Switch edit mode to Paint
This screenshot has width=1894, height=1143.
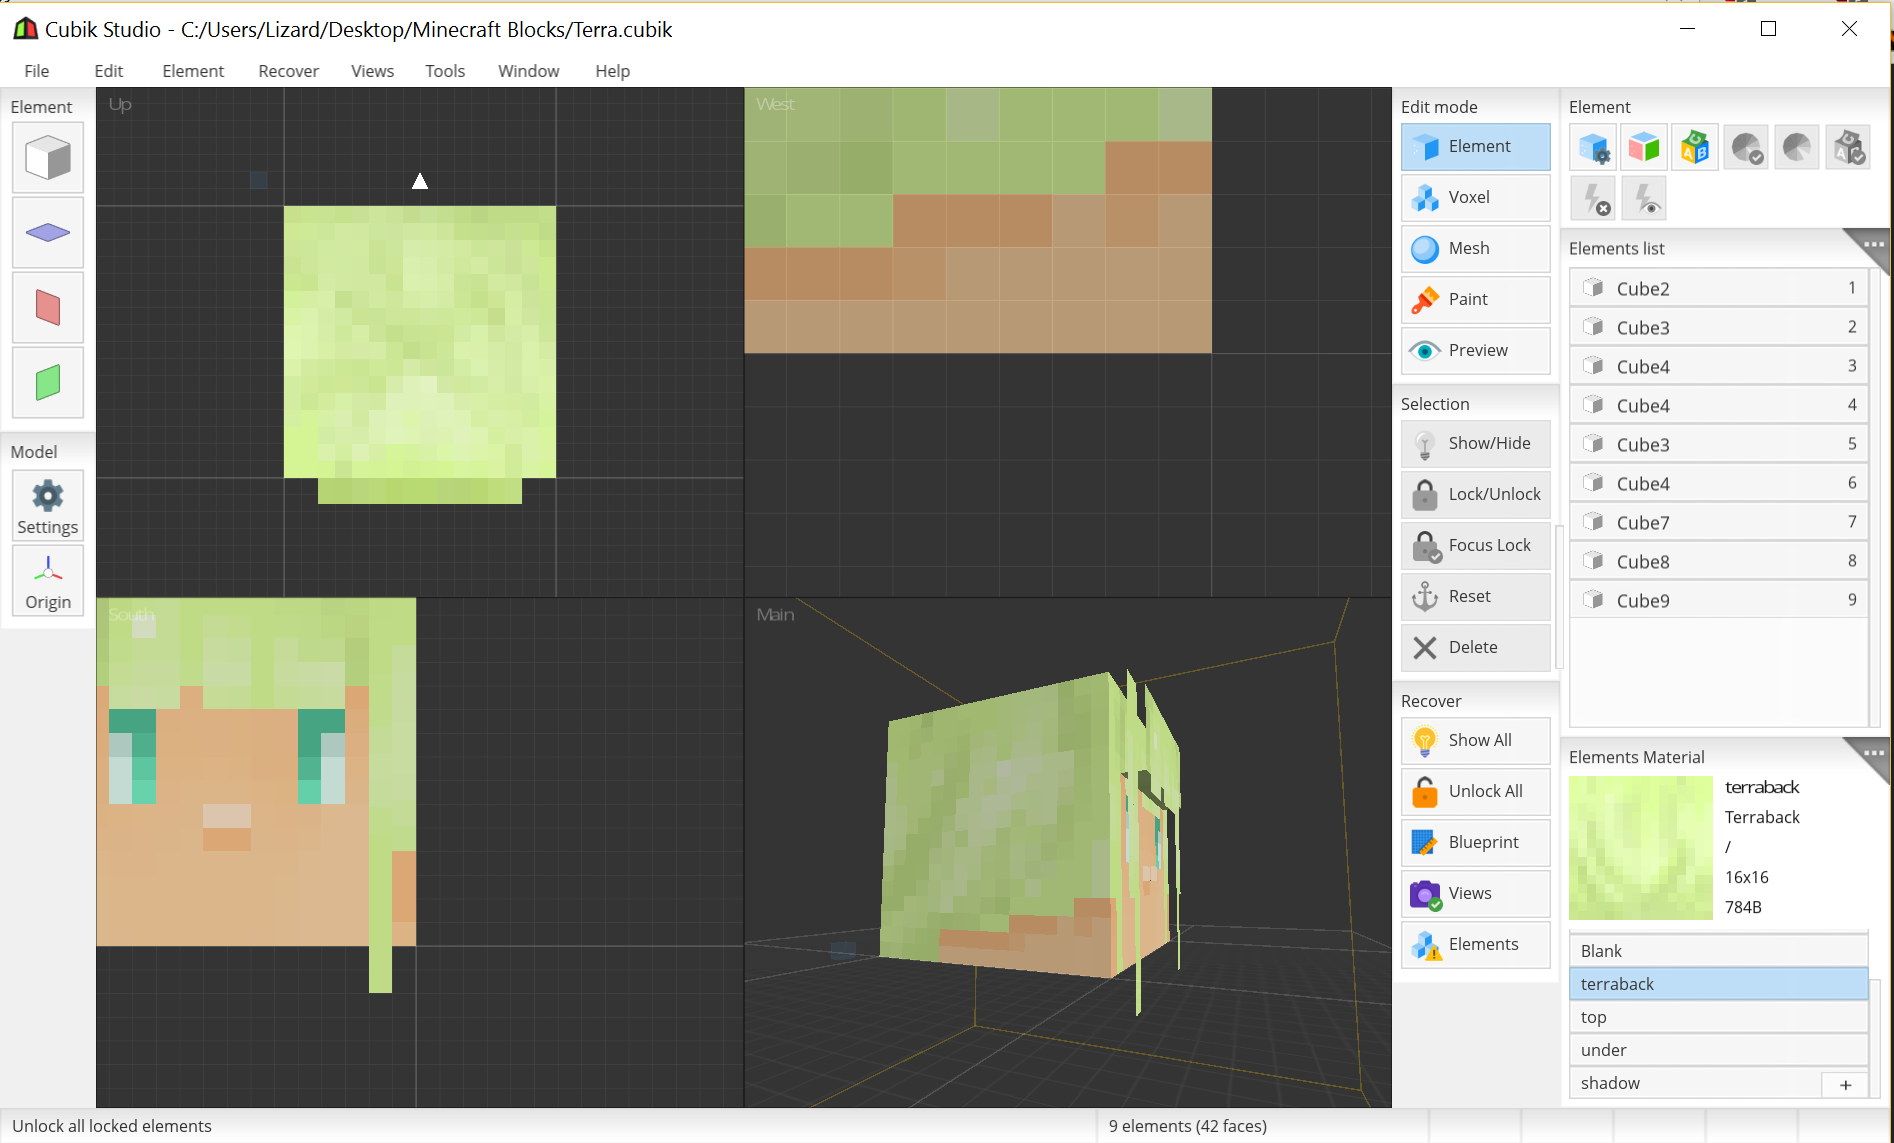point(1475,299)
